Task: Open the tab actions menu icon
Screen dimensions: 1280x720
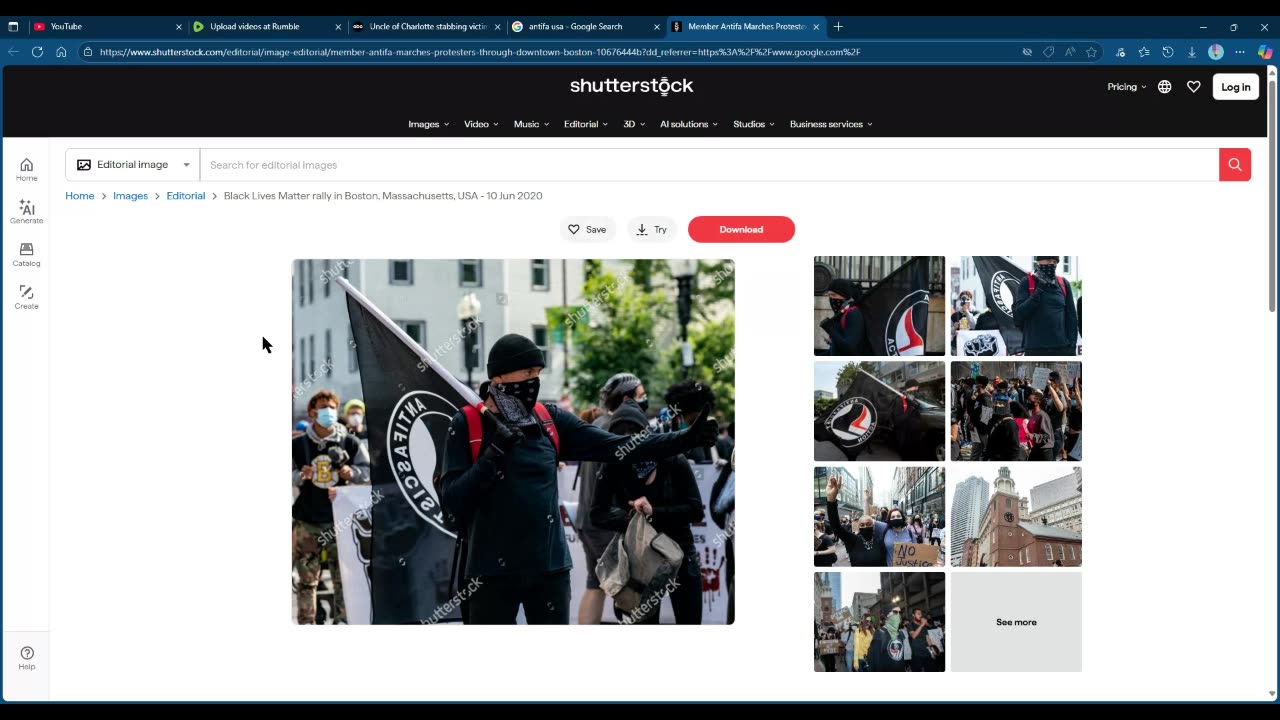Action: tap(13, 27)
